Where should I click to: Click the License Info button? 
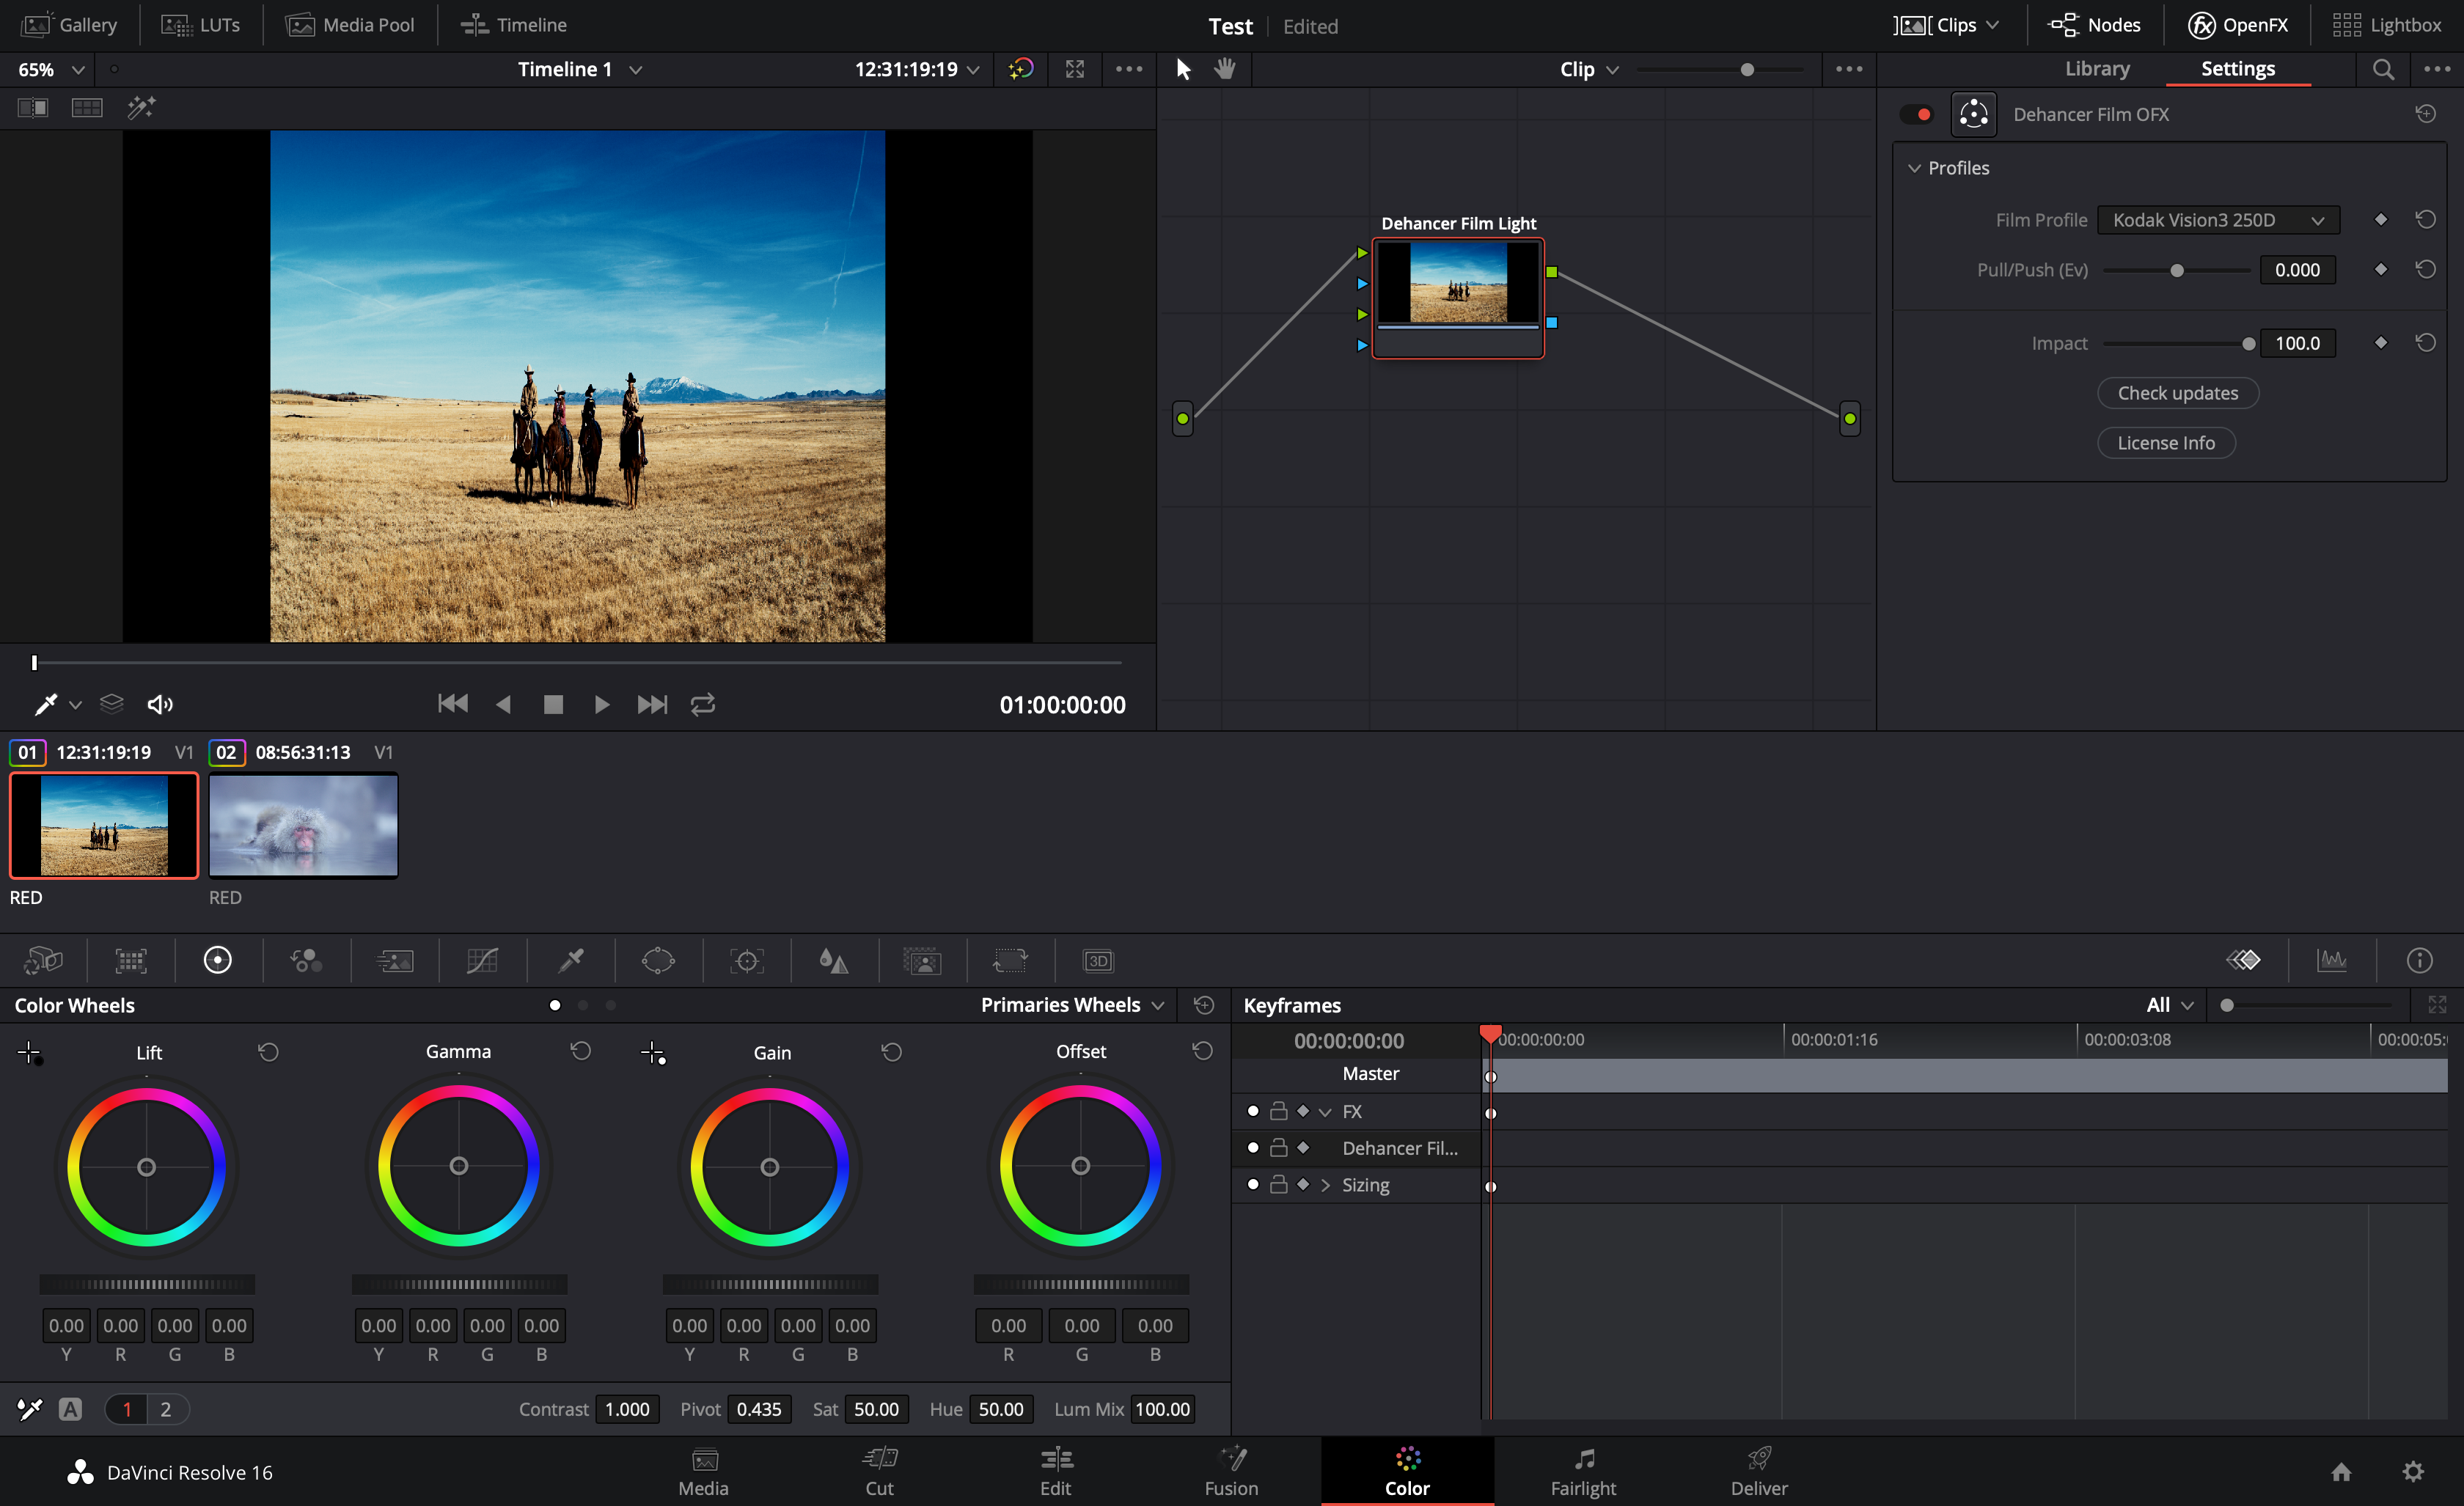(x=2166, y=443)
